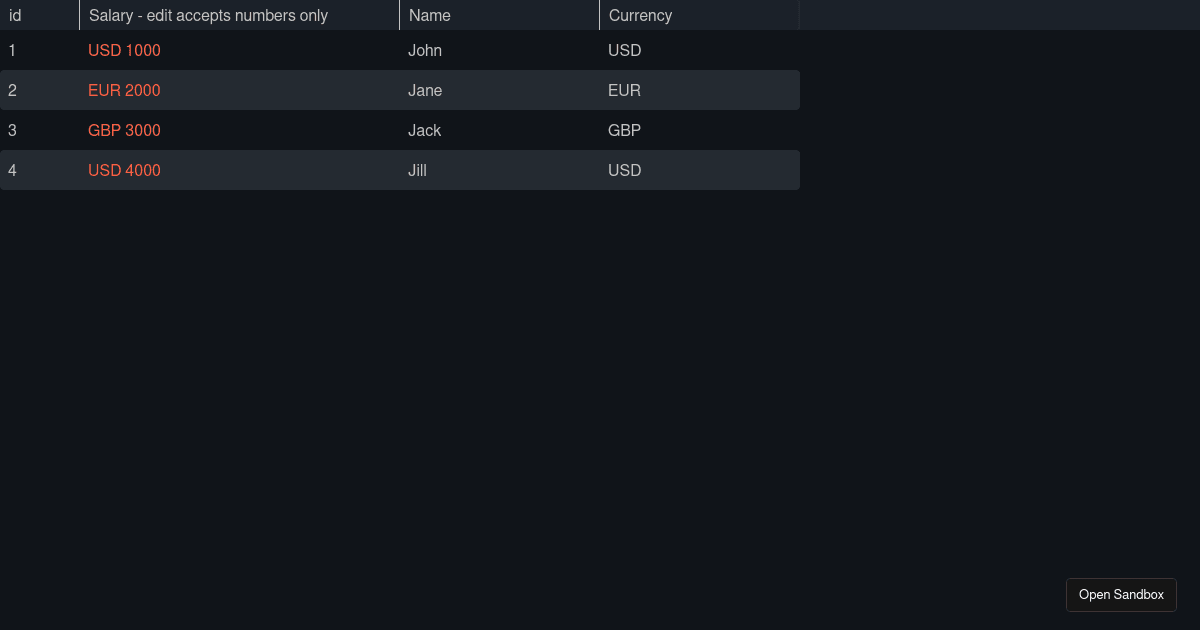
Task: Click the Currency column header
Action: pos(700,15)
